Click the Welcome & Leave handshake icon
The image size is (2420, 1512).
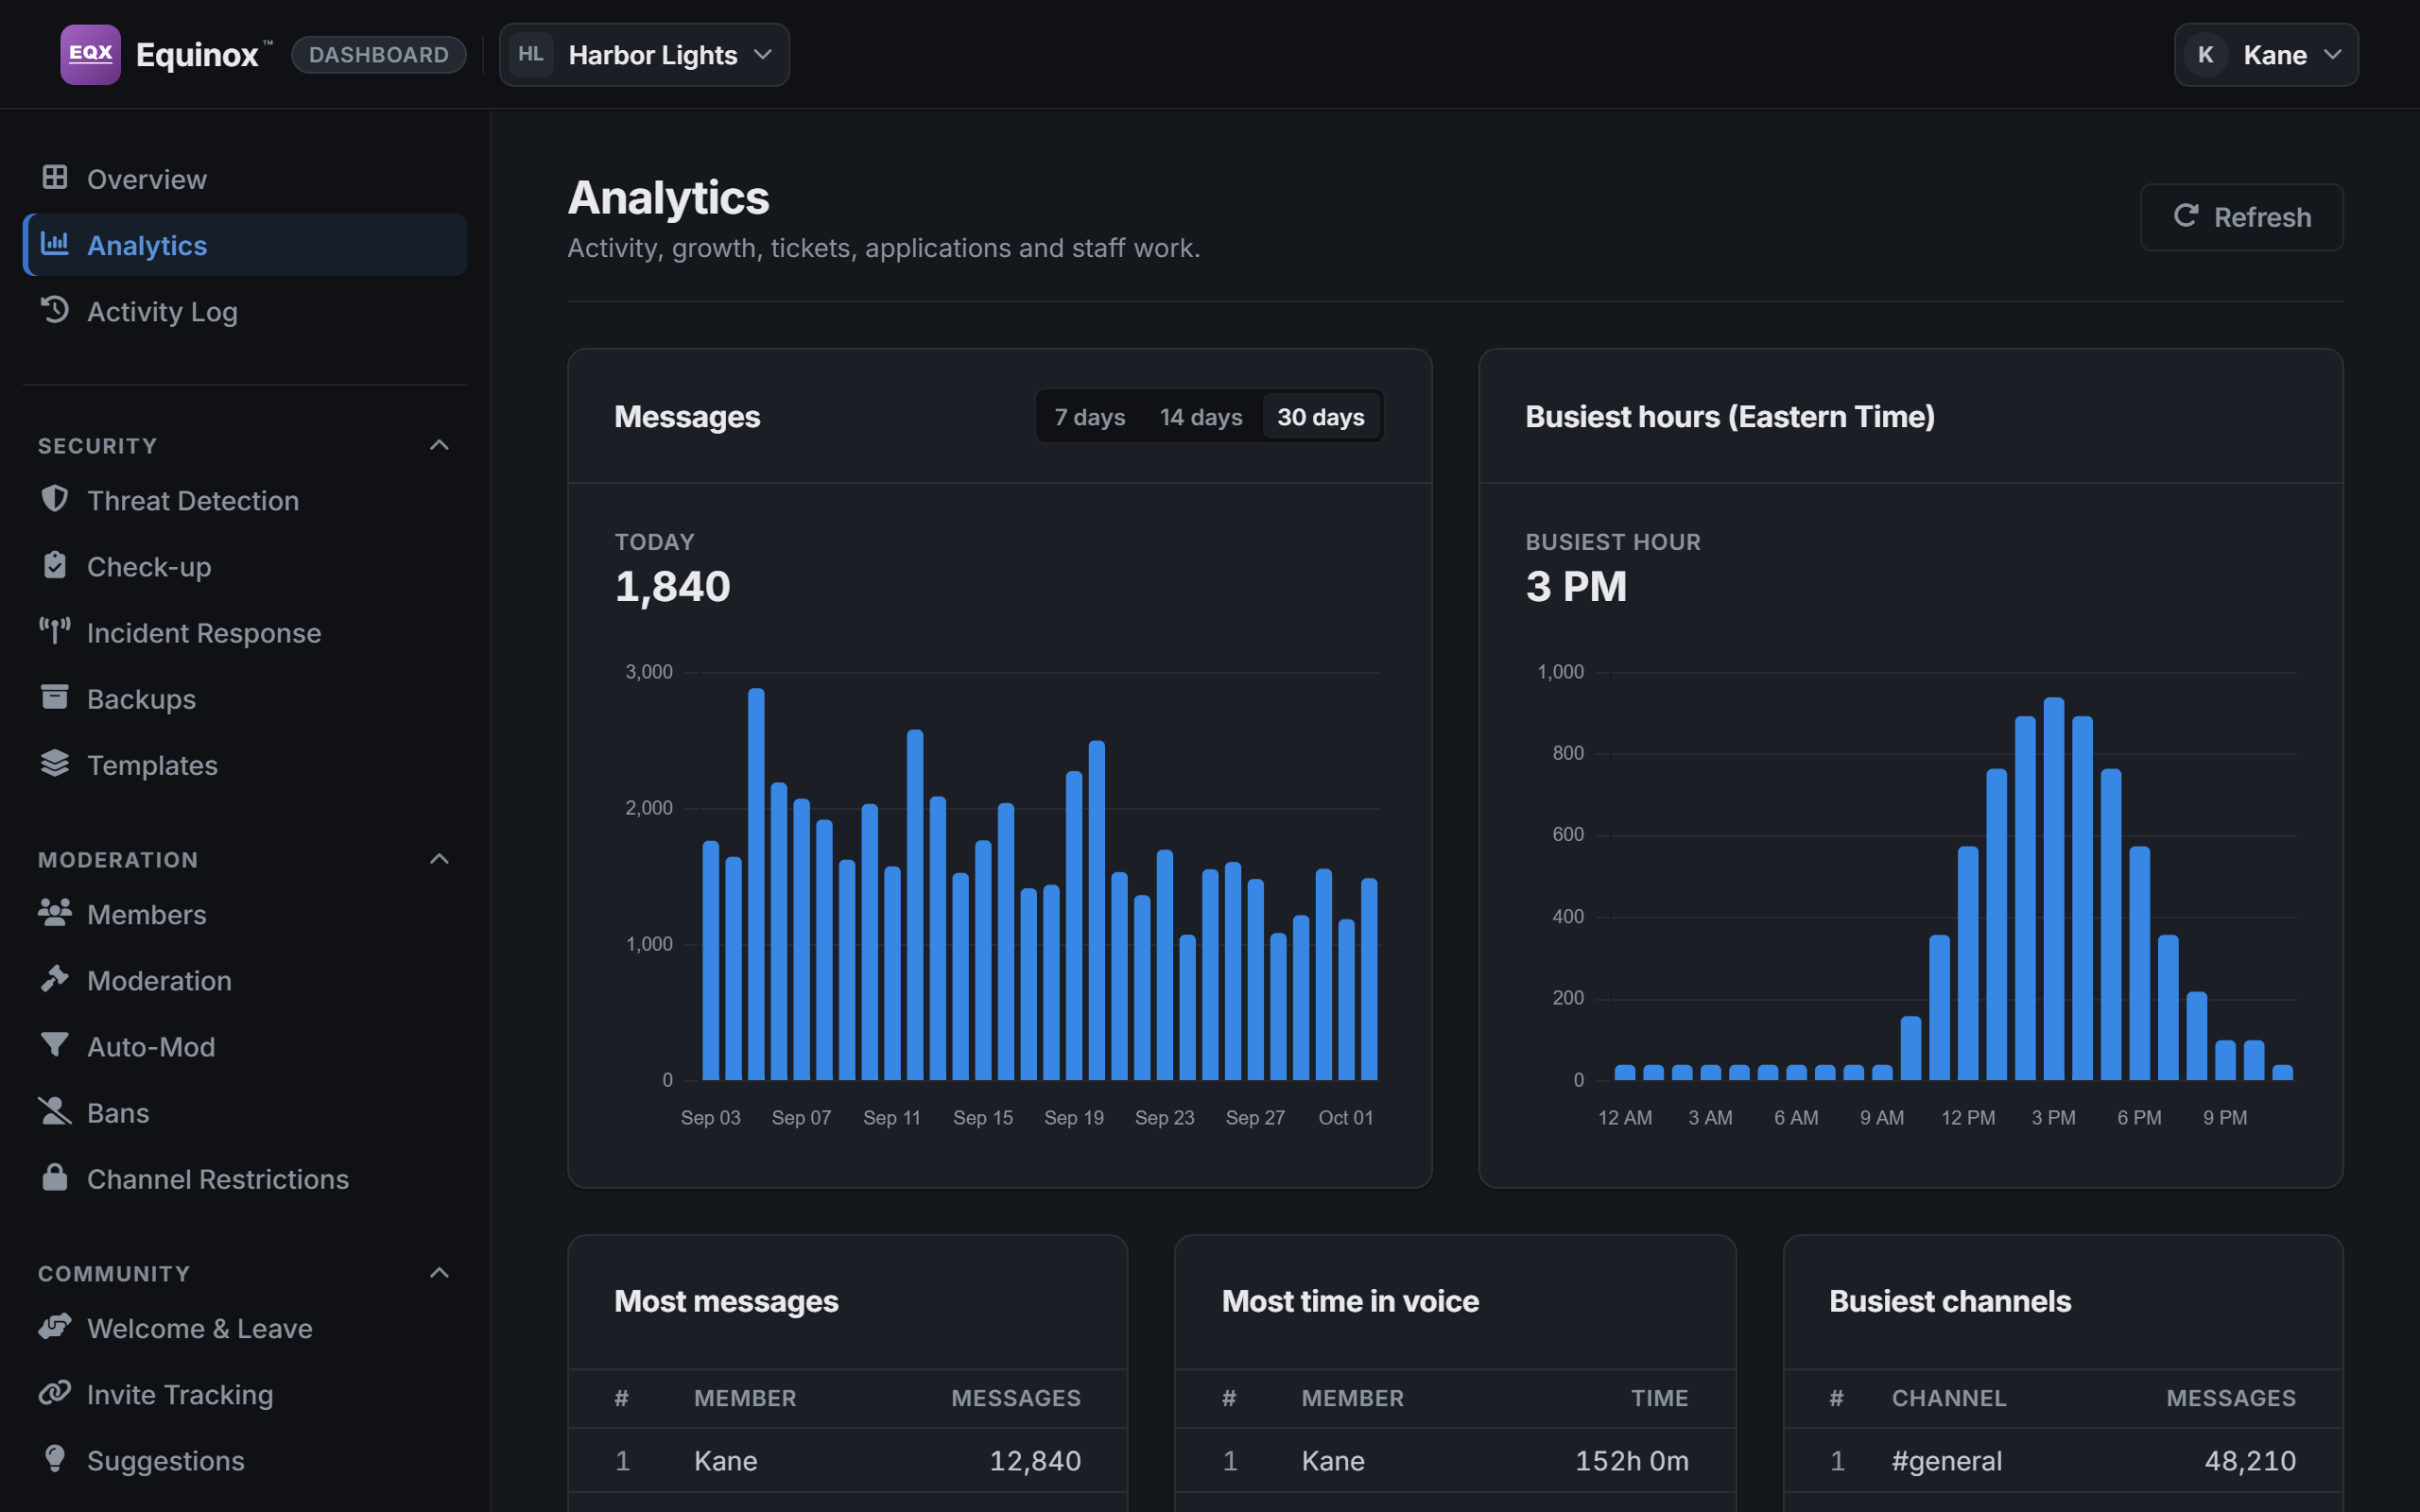[55, 1327]
